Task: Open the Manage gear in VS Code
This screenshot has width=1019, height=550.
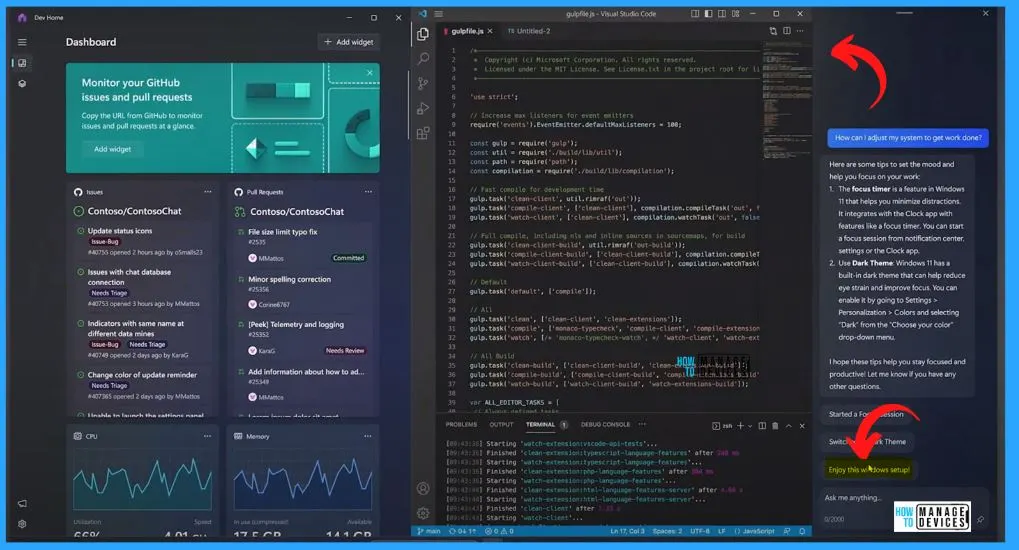Action: point(423,513)
